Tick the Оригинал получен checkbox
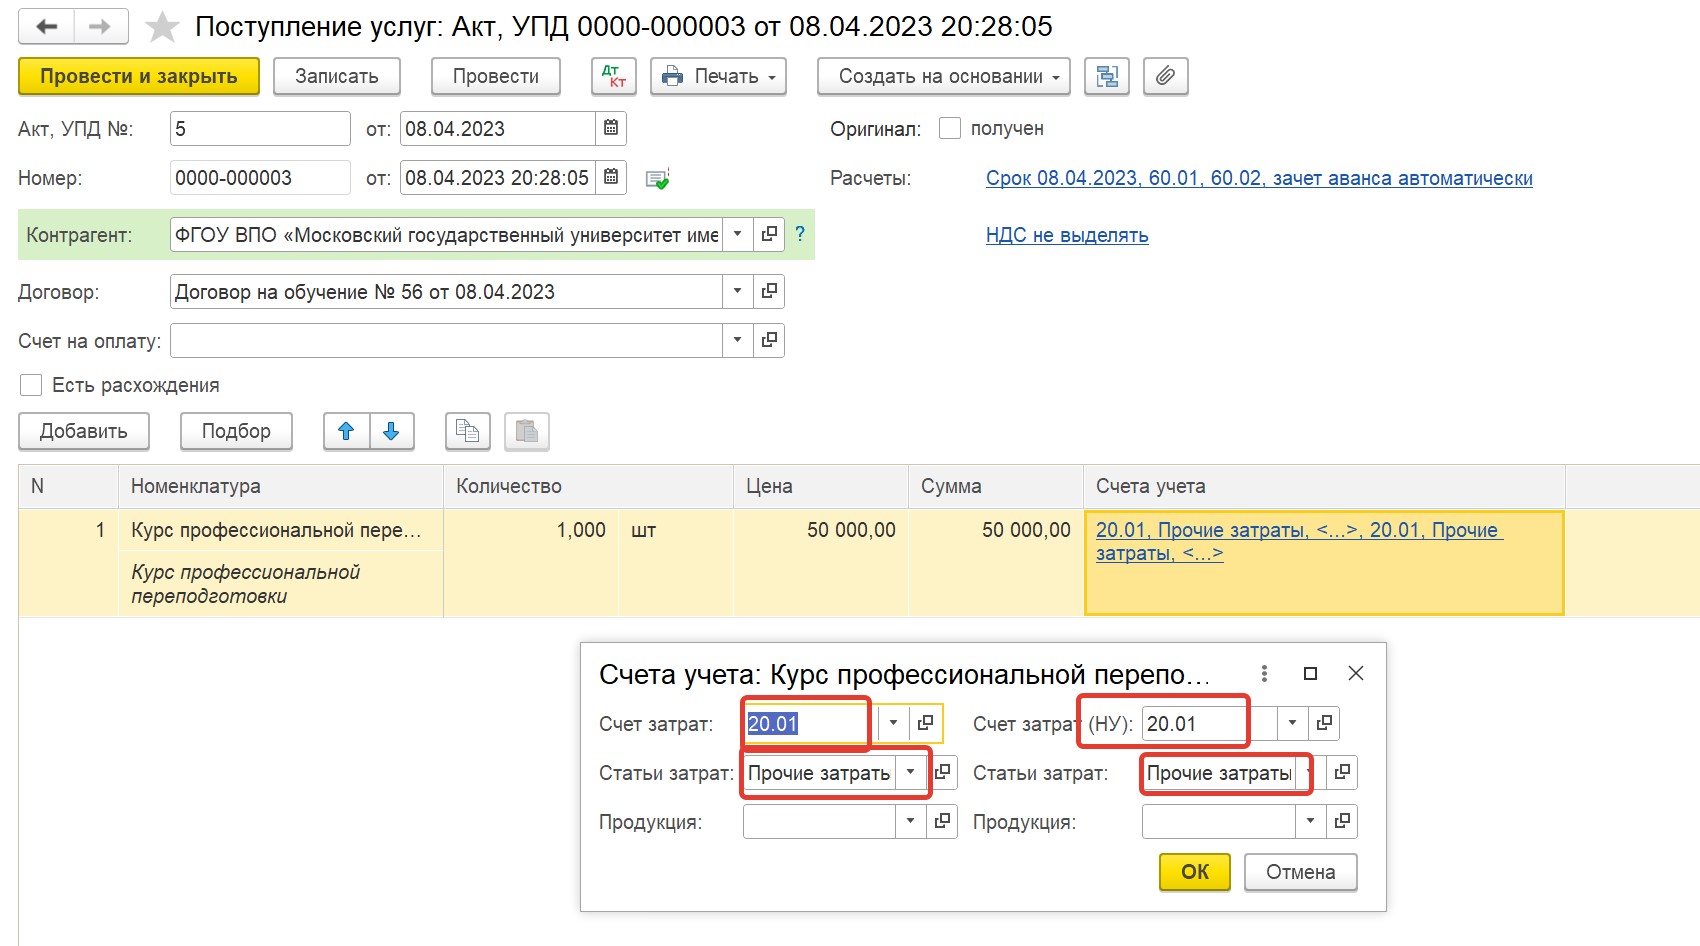 950,128
